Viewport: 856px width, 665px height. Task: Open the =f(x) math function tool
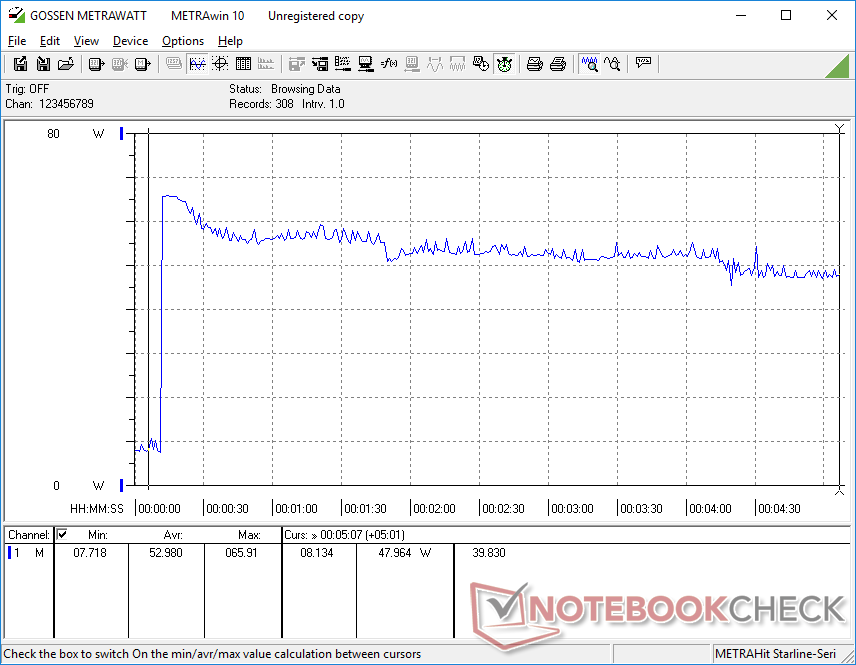click(389, 64)
